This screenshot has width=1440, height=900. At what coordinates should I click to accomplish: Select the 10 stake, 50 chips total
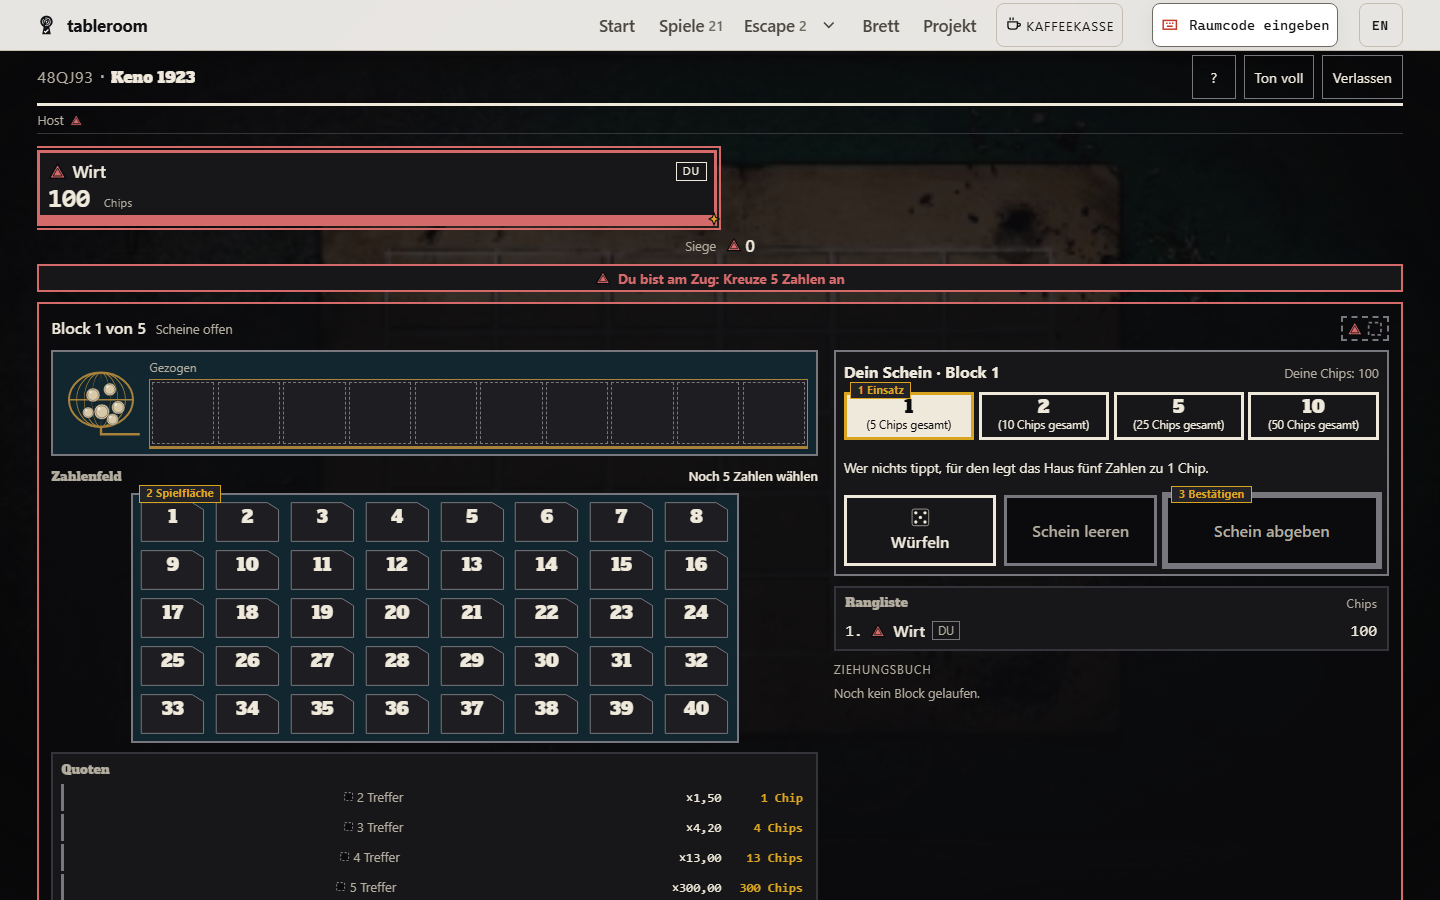[x=1313, y=416]
